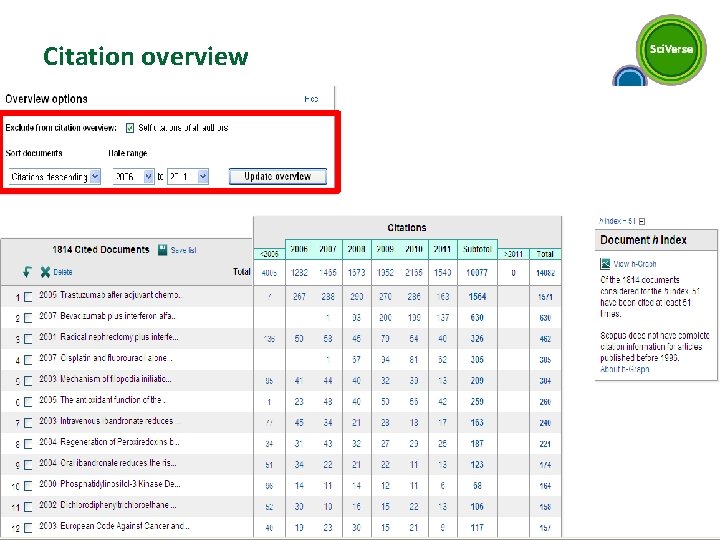Click the 2010 citations column header
The width and height of the screenshot is (720, 540).
tap(414, 249)
